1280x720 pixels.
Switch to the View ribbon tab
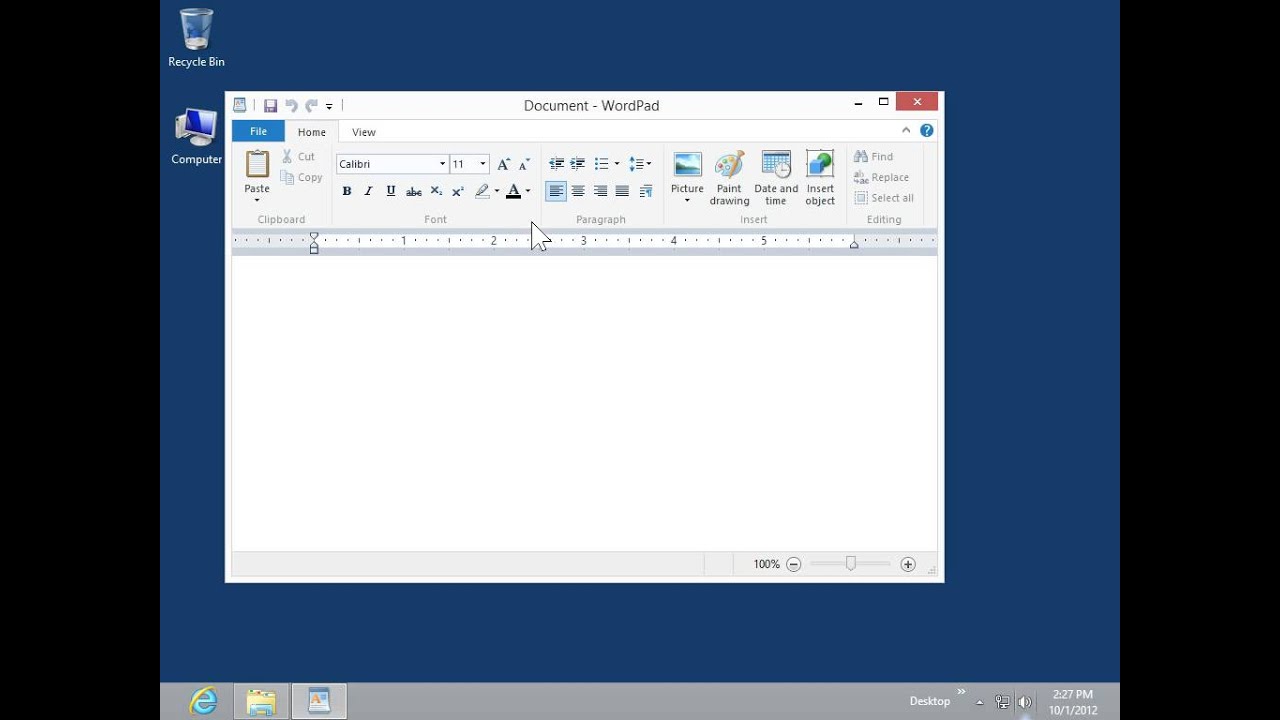coord(364,132)
